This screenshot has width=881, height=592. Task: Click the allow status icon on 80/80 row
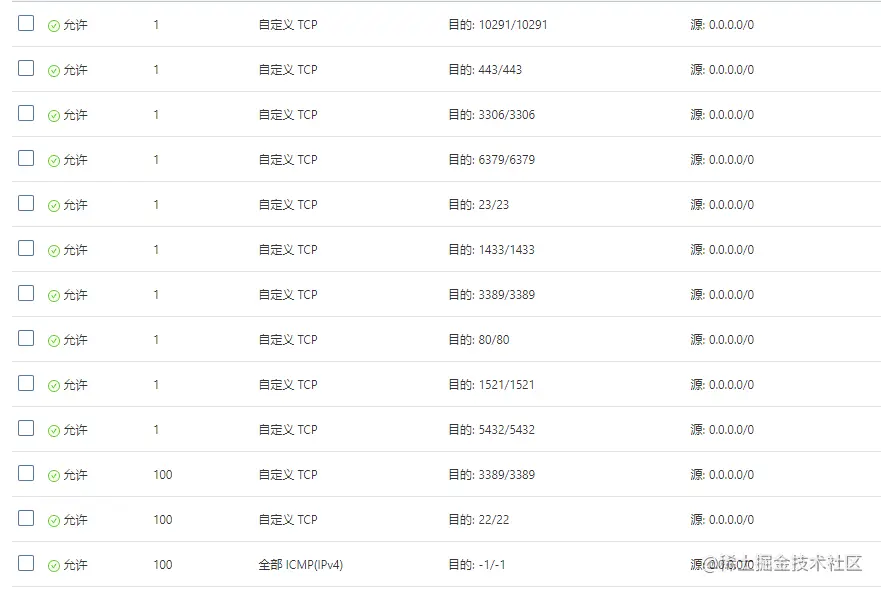click(54, 340)
